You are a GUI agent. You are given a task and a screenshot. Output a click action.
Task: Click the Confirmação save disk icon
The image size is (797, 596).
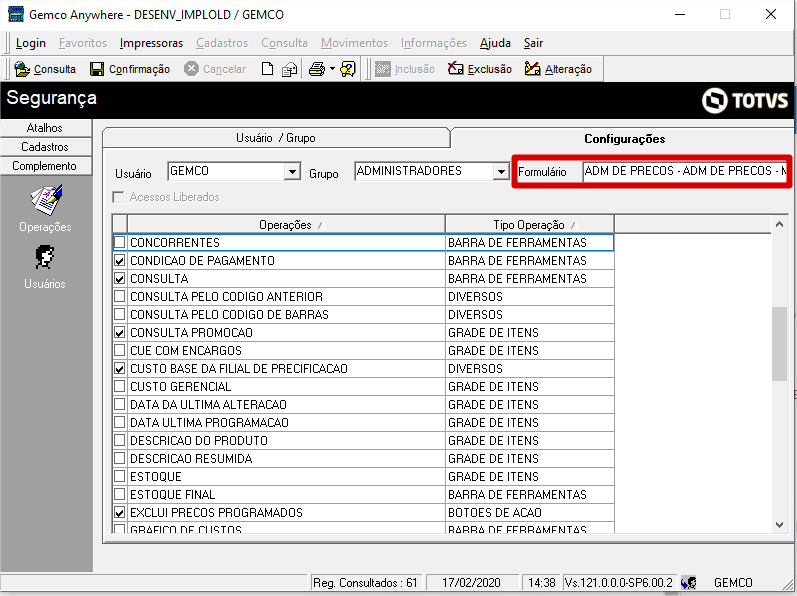tap(97, 69)
